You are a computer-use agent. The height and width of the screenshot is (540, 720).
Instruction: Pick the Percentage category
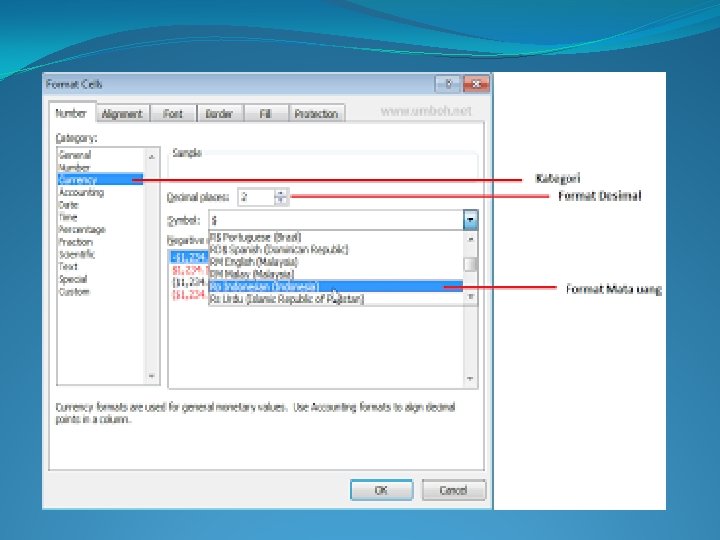(x=101, y=229)
